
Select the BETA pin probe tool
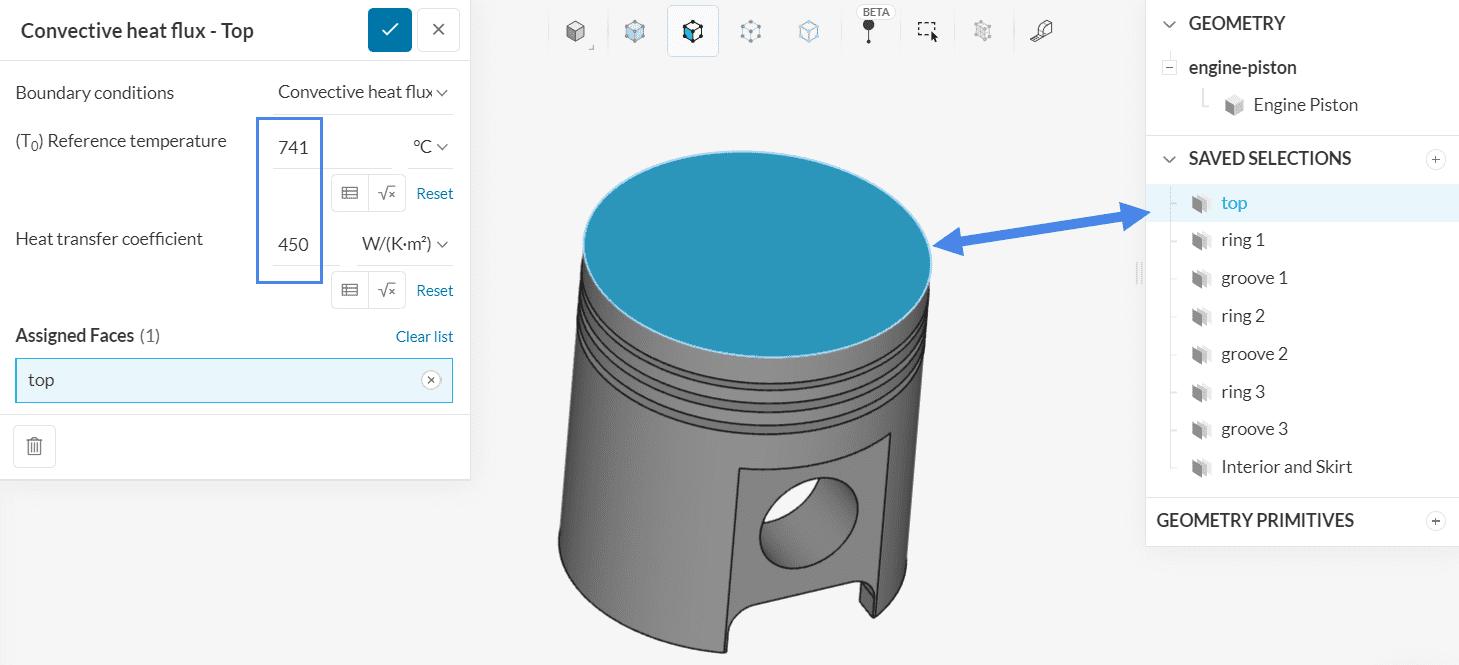click(868, 30)
